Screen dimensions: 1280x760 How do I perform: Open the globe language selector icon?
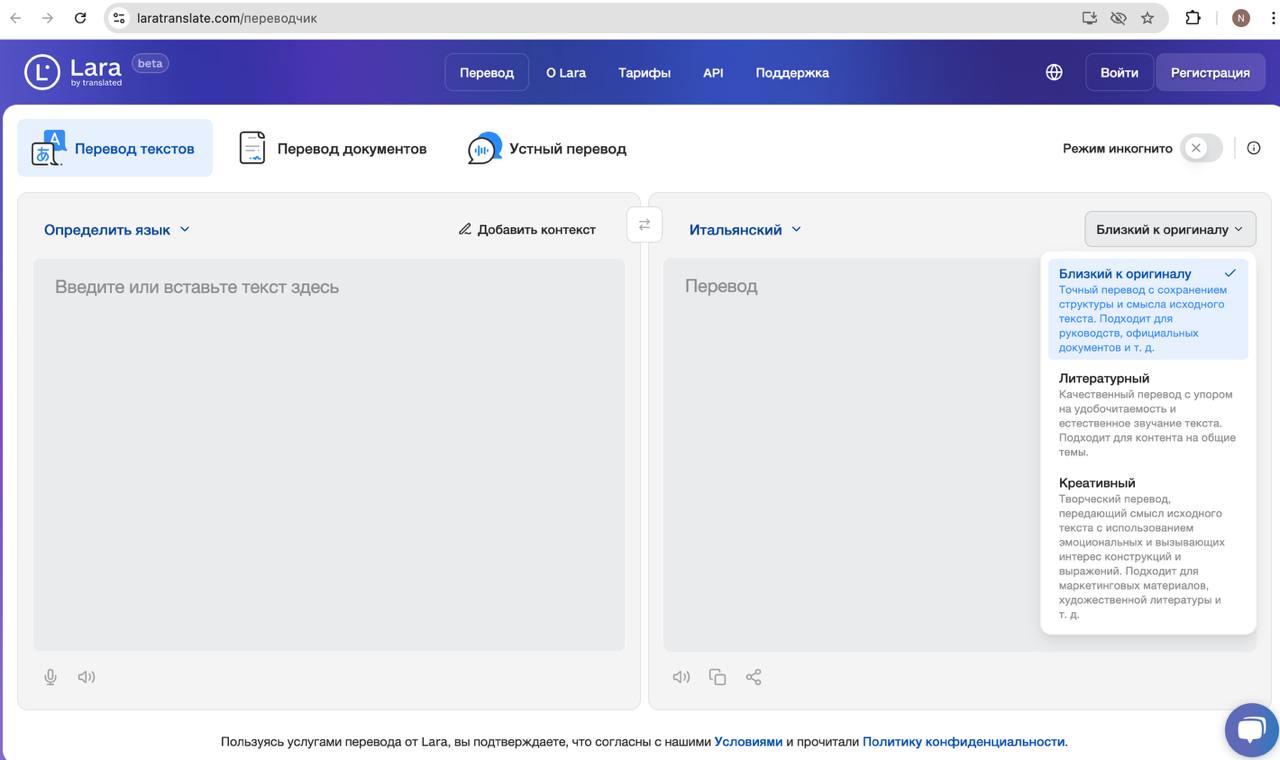click(x=1054, y=72)
